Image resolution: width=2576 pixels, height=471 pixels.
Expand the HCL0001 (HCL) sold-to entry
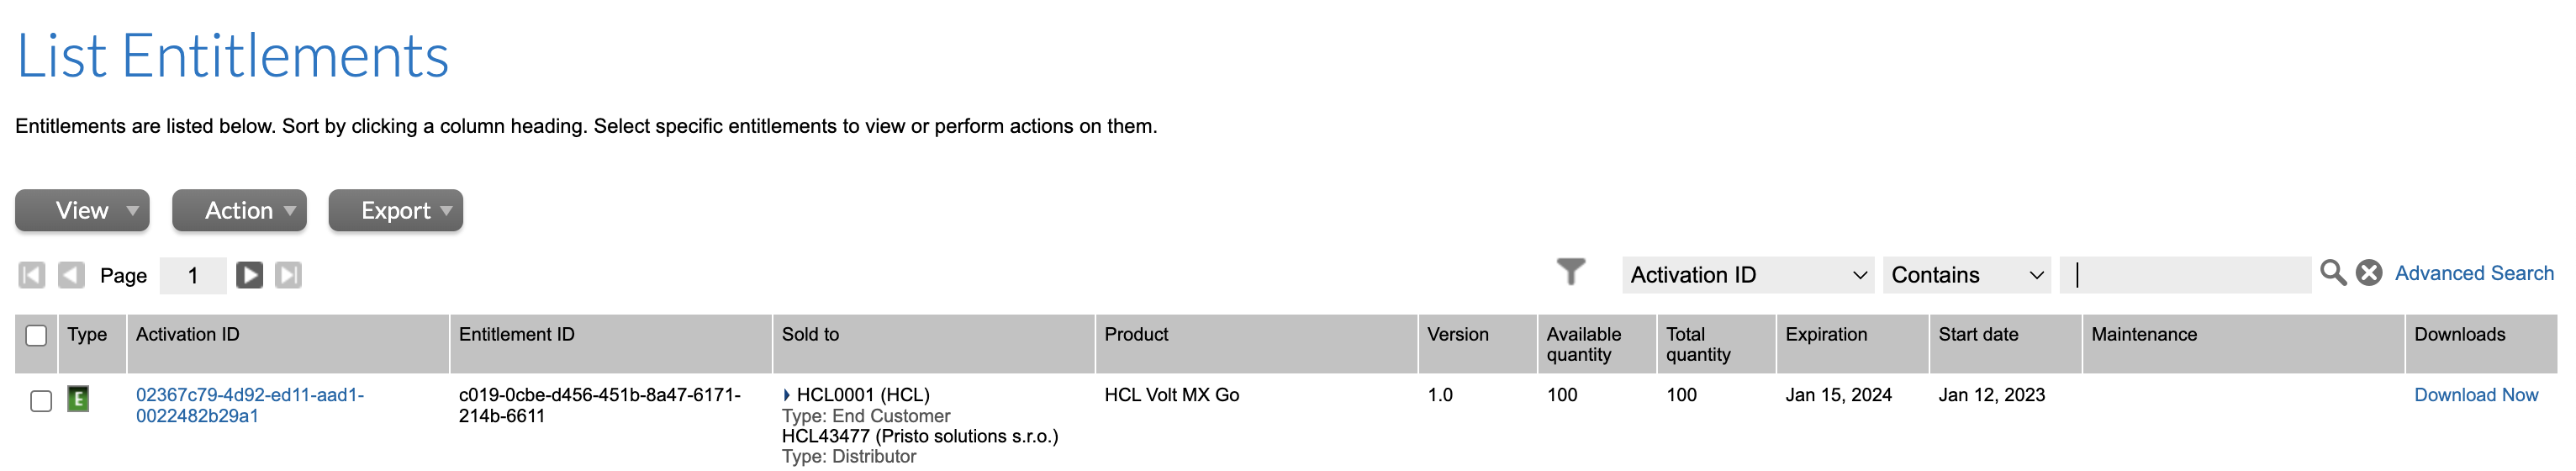tap(787, 395)
